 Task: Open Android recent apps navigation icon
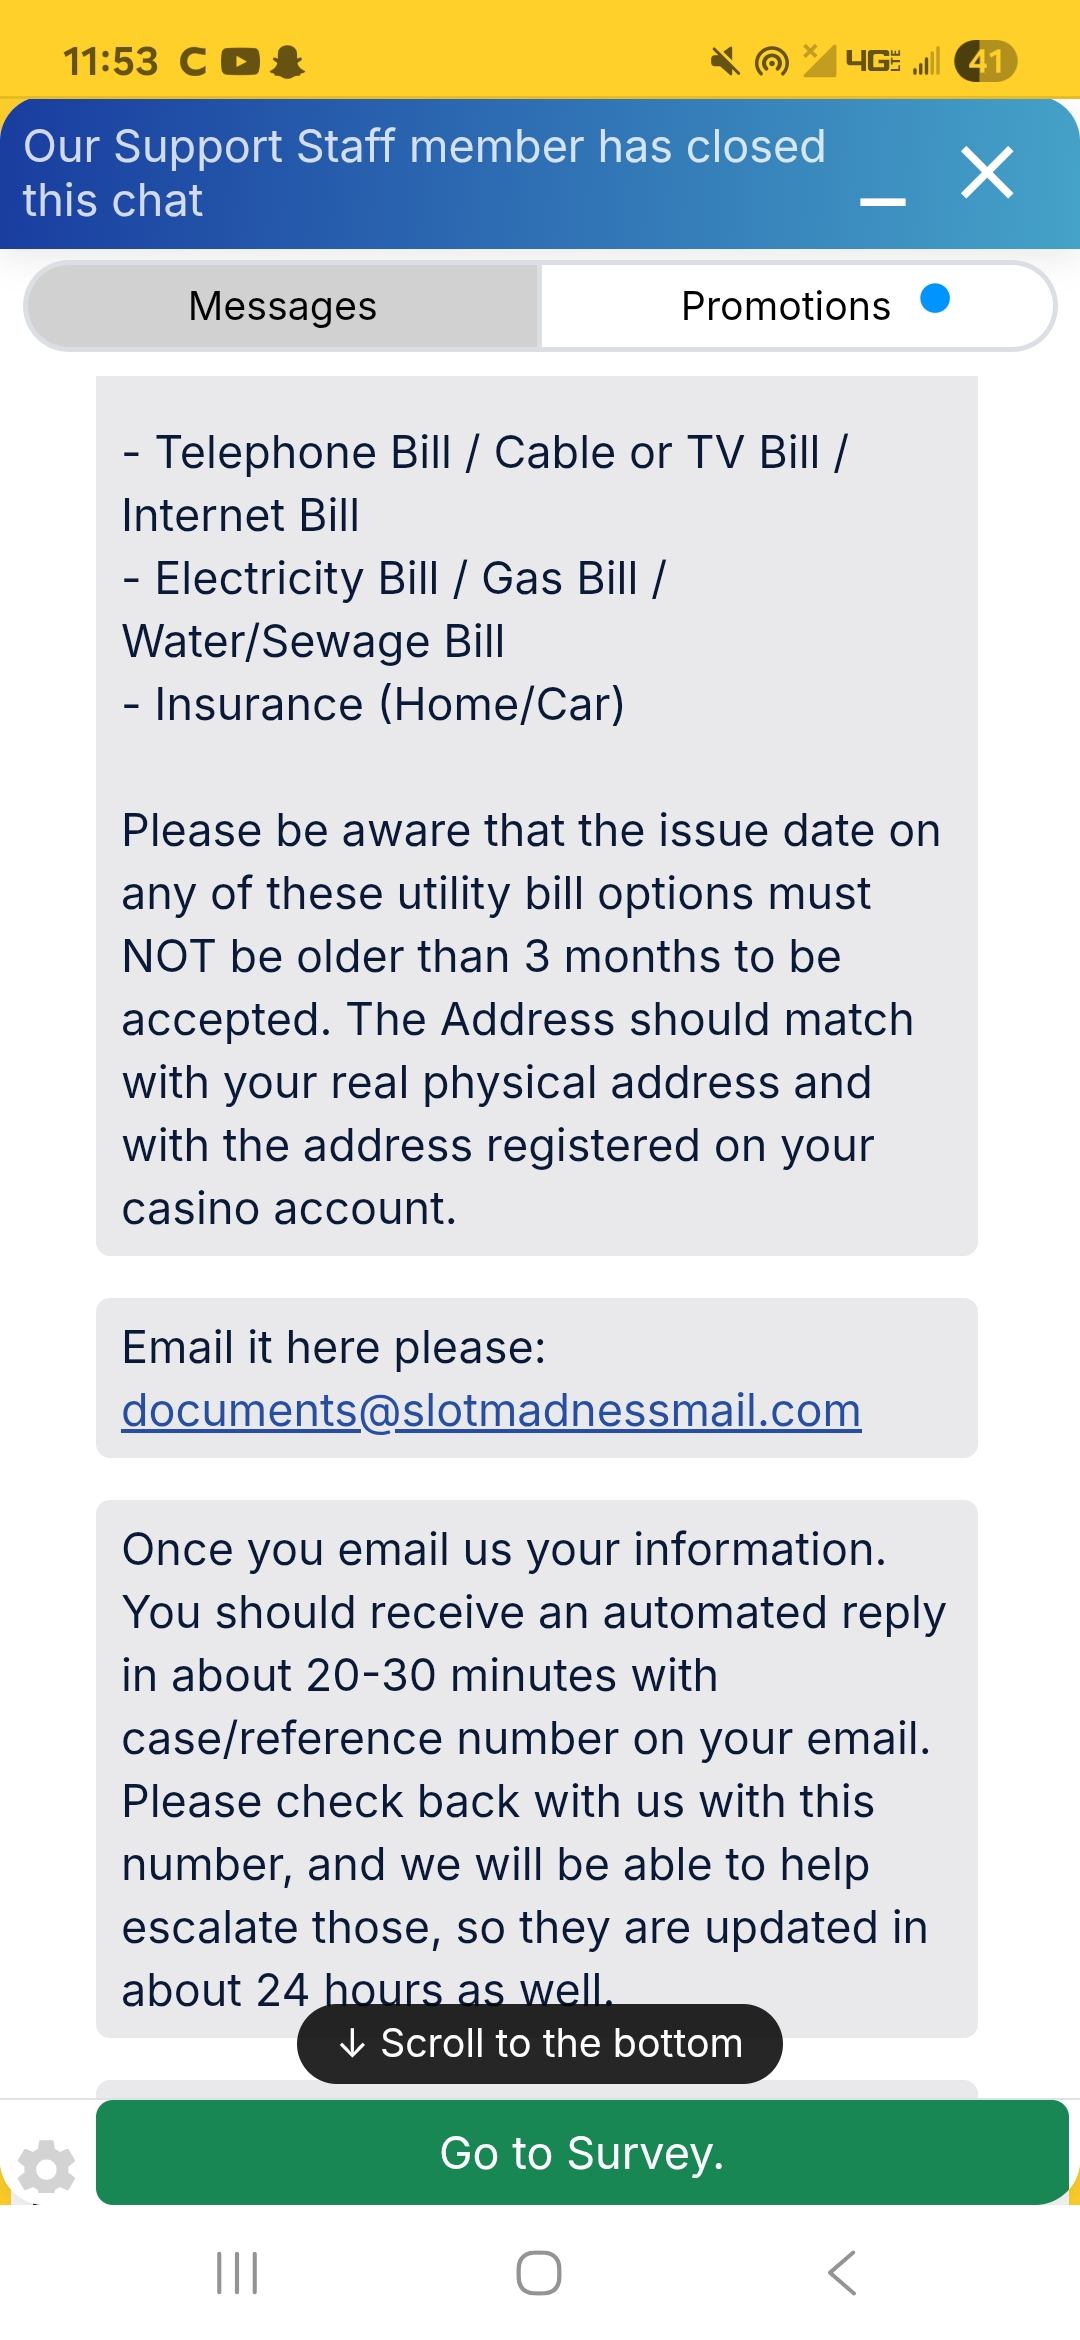(x=237, y=2273)
